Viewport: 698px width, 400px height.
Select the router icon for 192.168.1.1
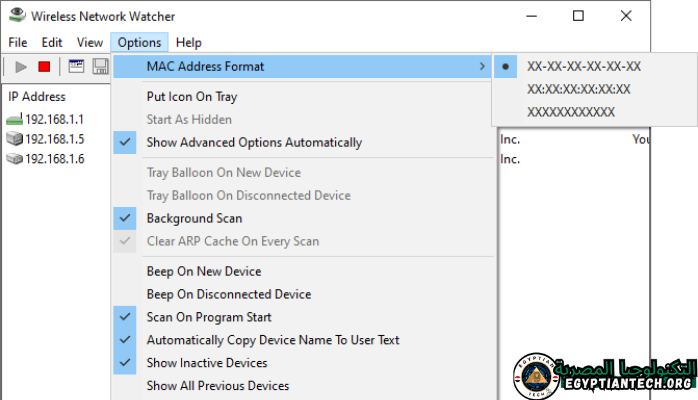(15, 120)
